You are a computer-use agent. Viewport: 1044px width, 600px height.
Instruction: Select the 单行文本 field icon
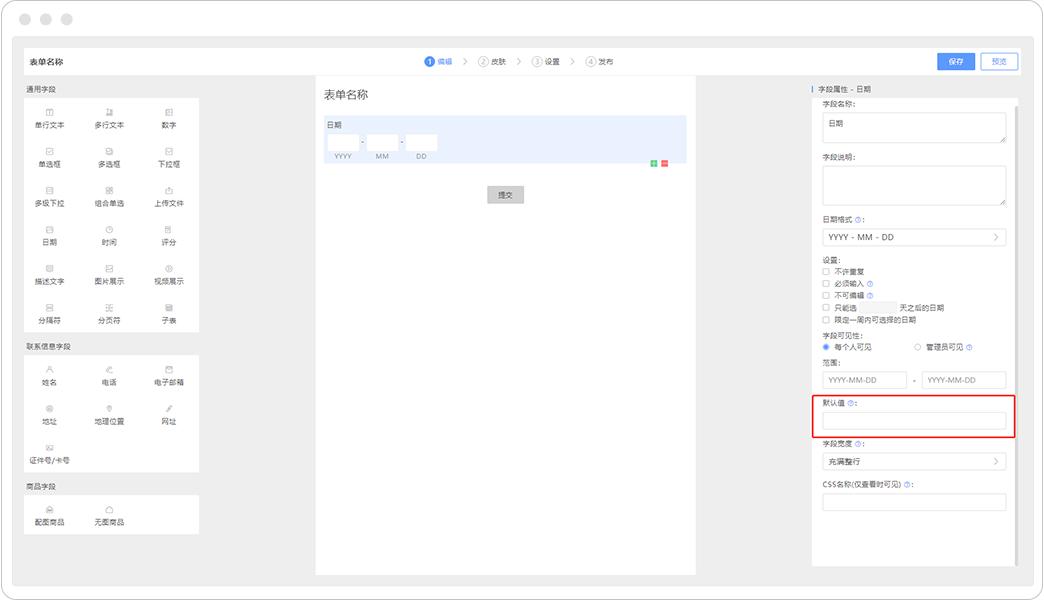pyautogui.click(x=51, y=117)
